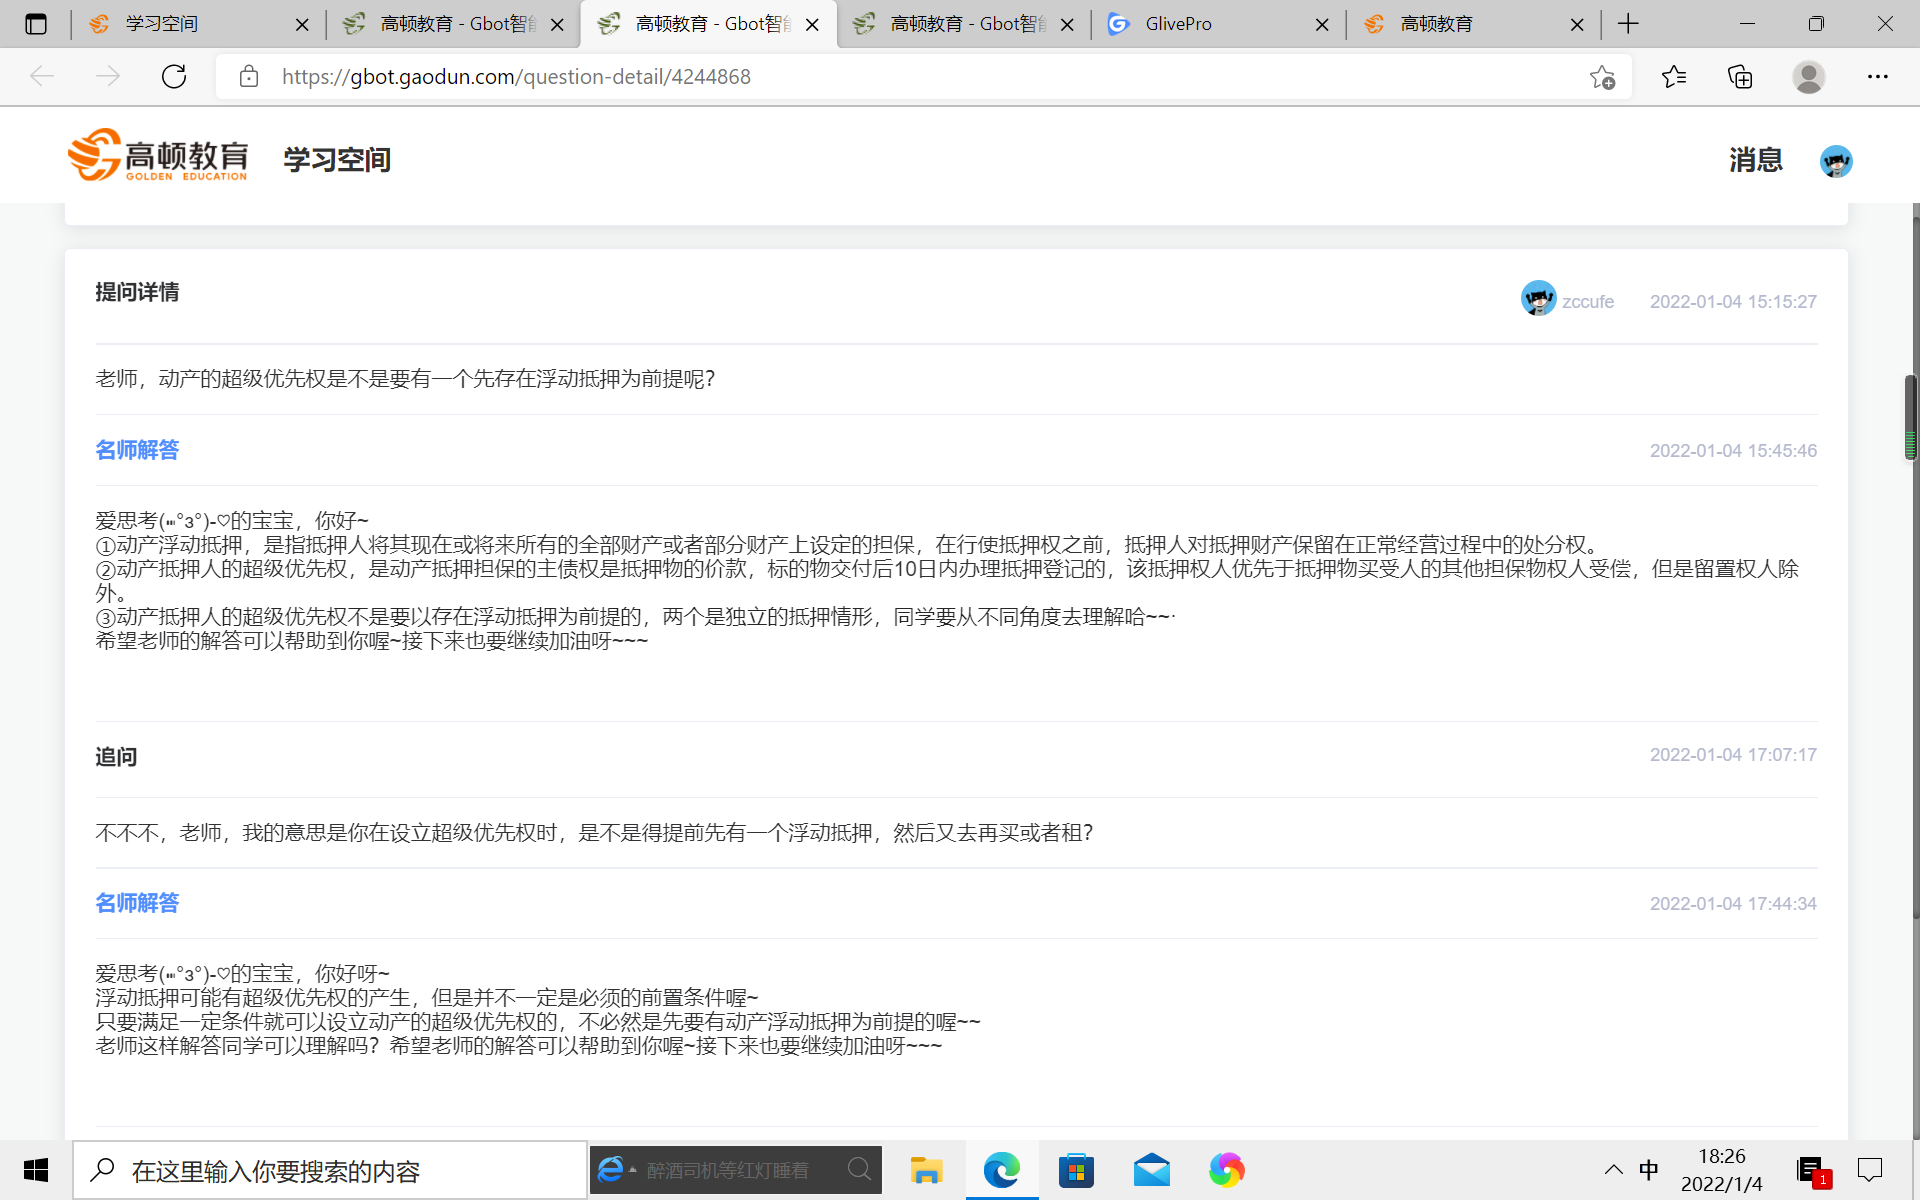Click the back navigation arrow
The height and width of the screenshot is (1200, 1920).
pos(41,76)
